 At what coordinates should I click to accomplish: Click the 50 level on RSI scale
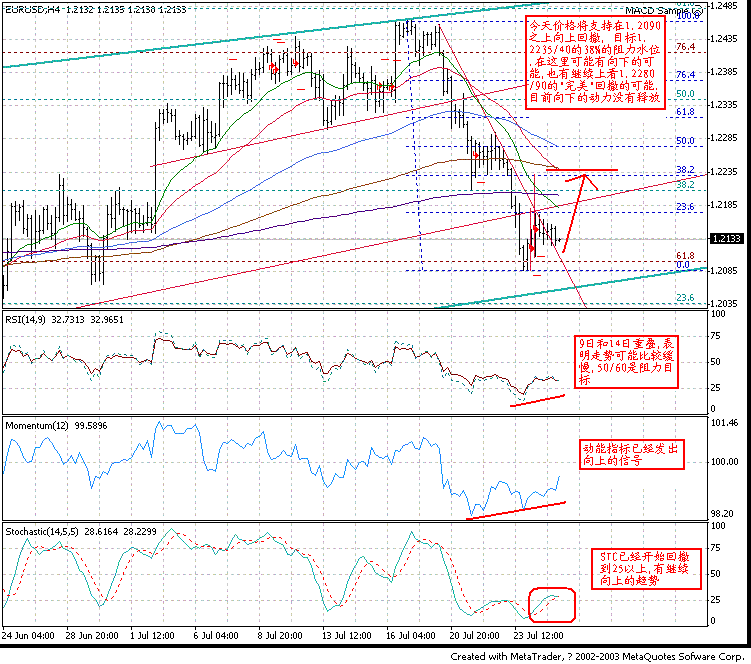(x=715, y=362)
